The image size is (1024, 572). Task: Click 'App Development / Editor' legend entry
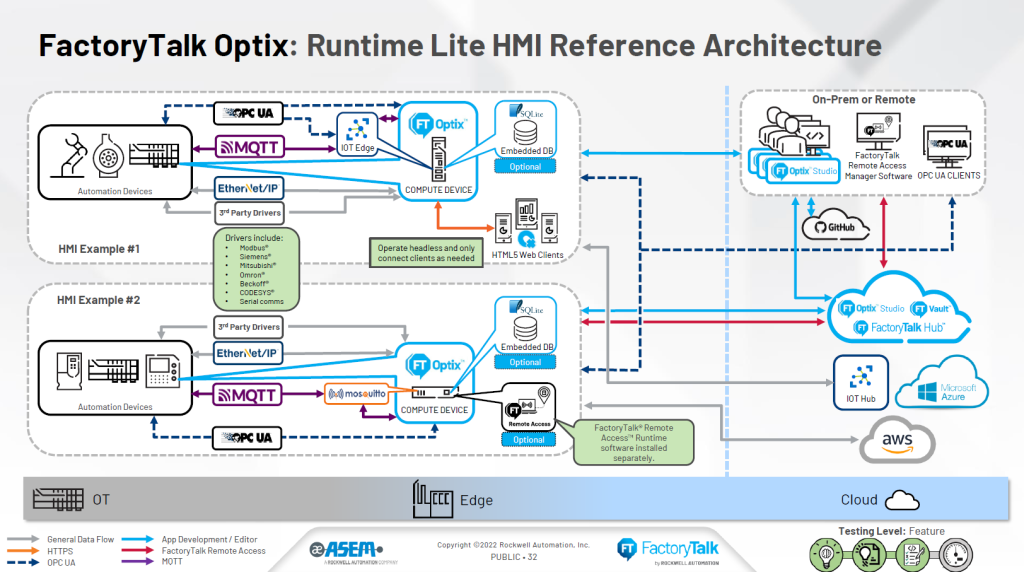coord(210,539)
